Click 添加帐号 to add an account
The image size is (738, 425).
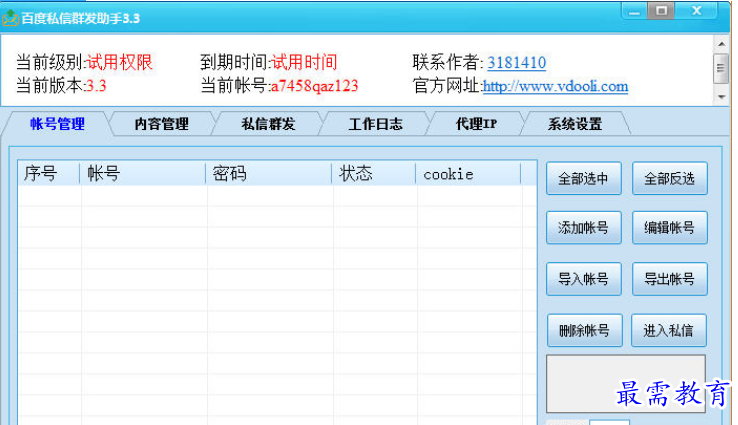584,228
